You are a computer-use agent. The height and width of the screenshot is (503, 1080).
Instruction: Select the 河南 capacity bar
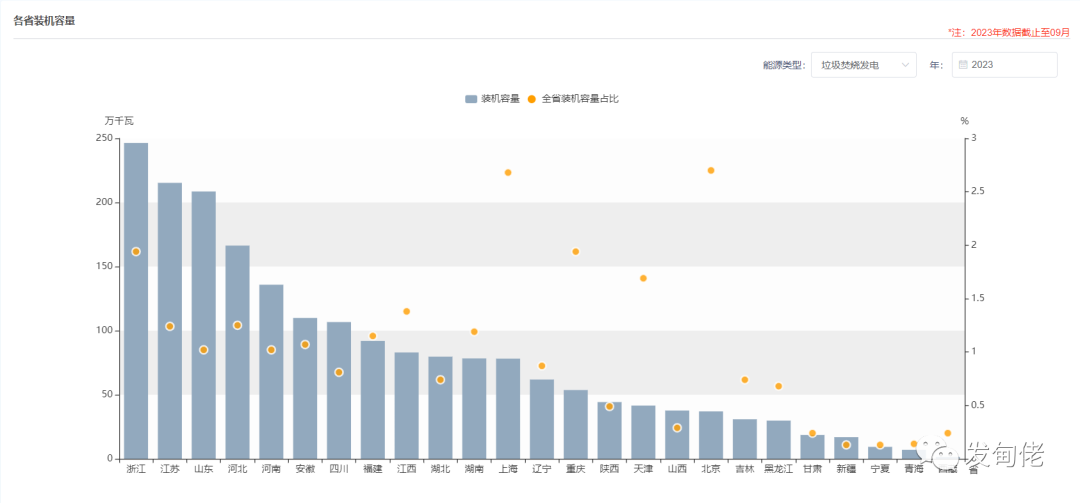[271, 372]
